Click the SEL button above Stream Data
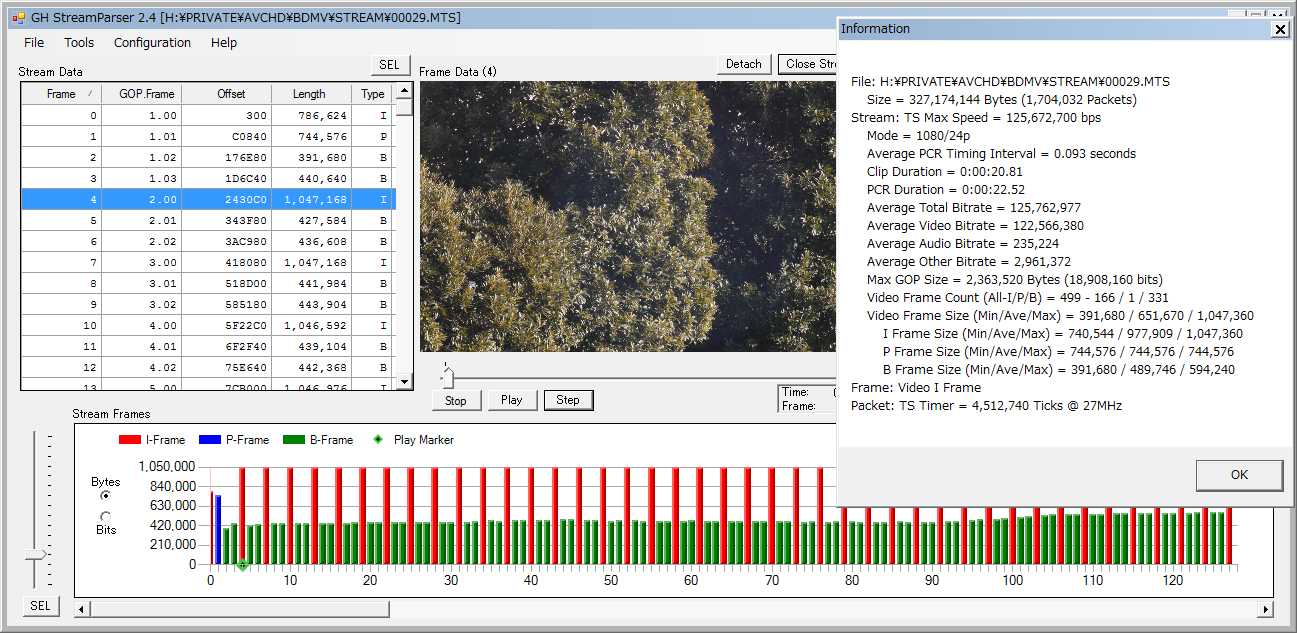 pyautogui.click(x=389, y=65)
